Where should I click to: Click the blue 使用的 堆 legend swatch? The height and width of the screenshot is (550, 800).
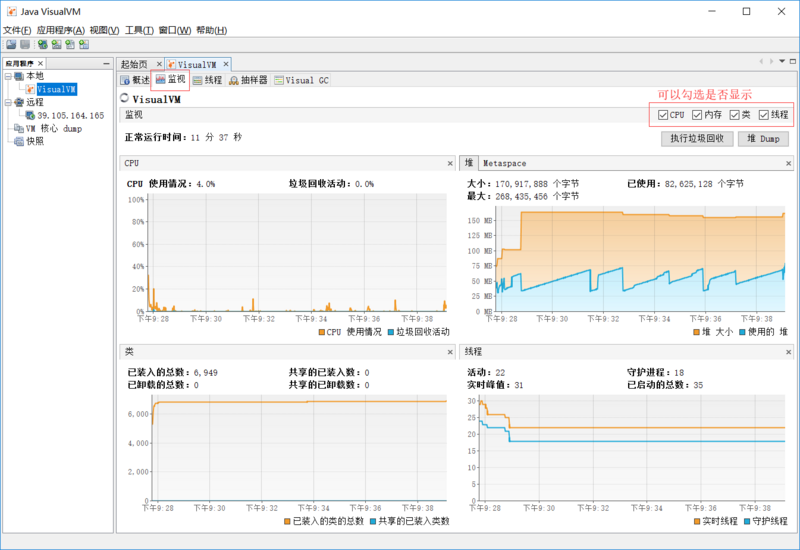(742, 332)
